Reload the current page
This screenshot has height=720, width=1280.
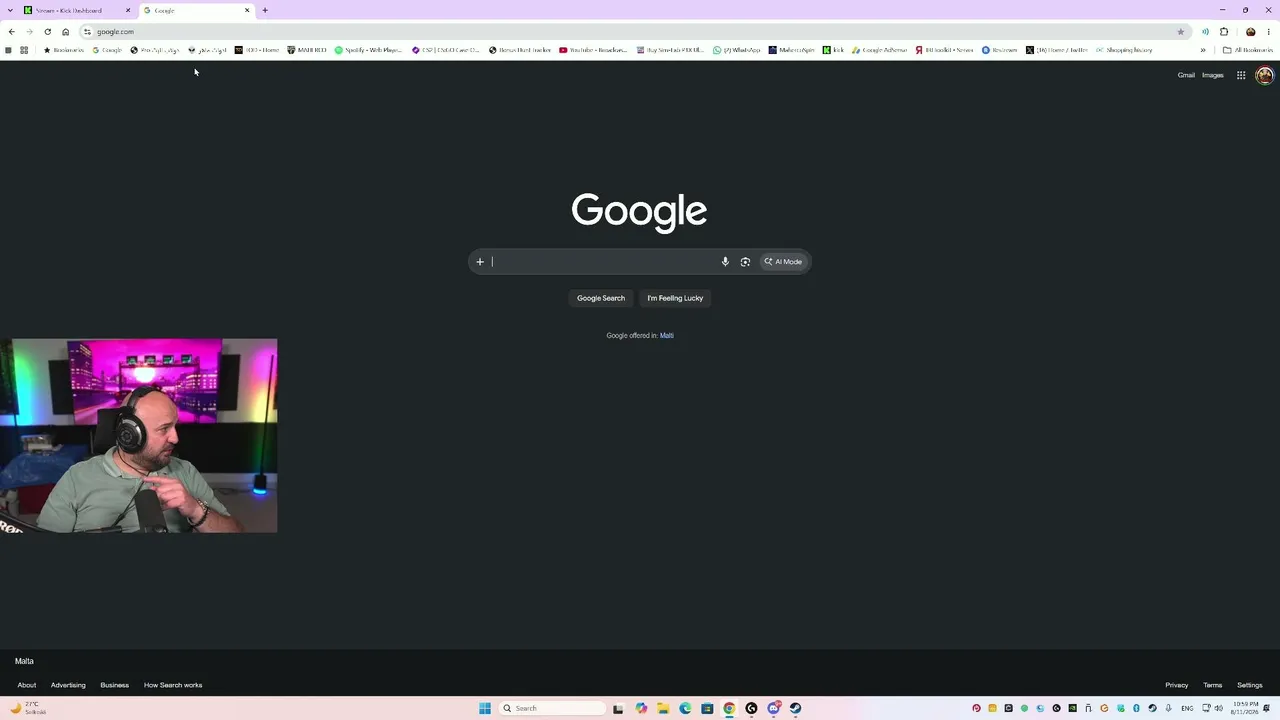click(x=47, y=32)
